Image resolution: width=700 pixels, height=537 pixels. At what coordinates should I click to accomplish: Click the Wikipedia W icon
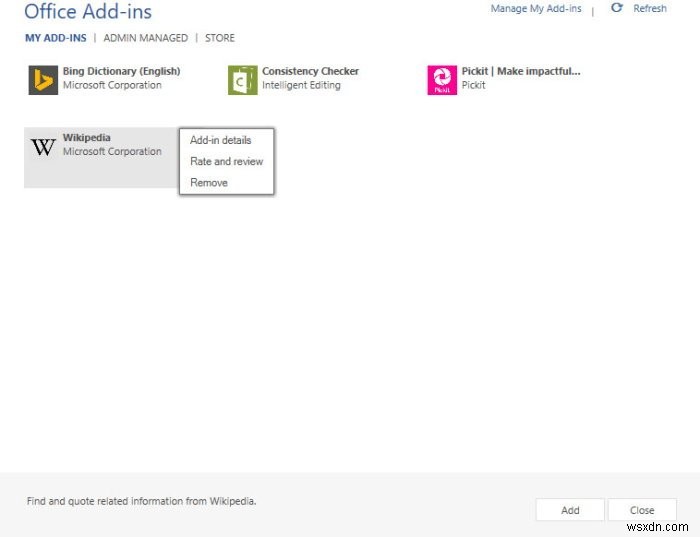pyautogui.click(x=43, y=147)
